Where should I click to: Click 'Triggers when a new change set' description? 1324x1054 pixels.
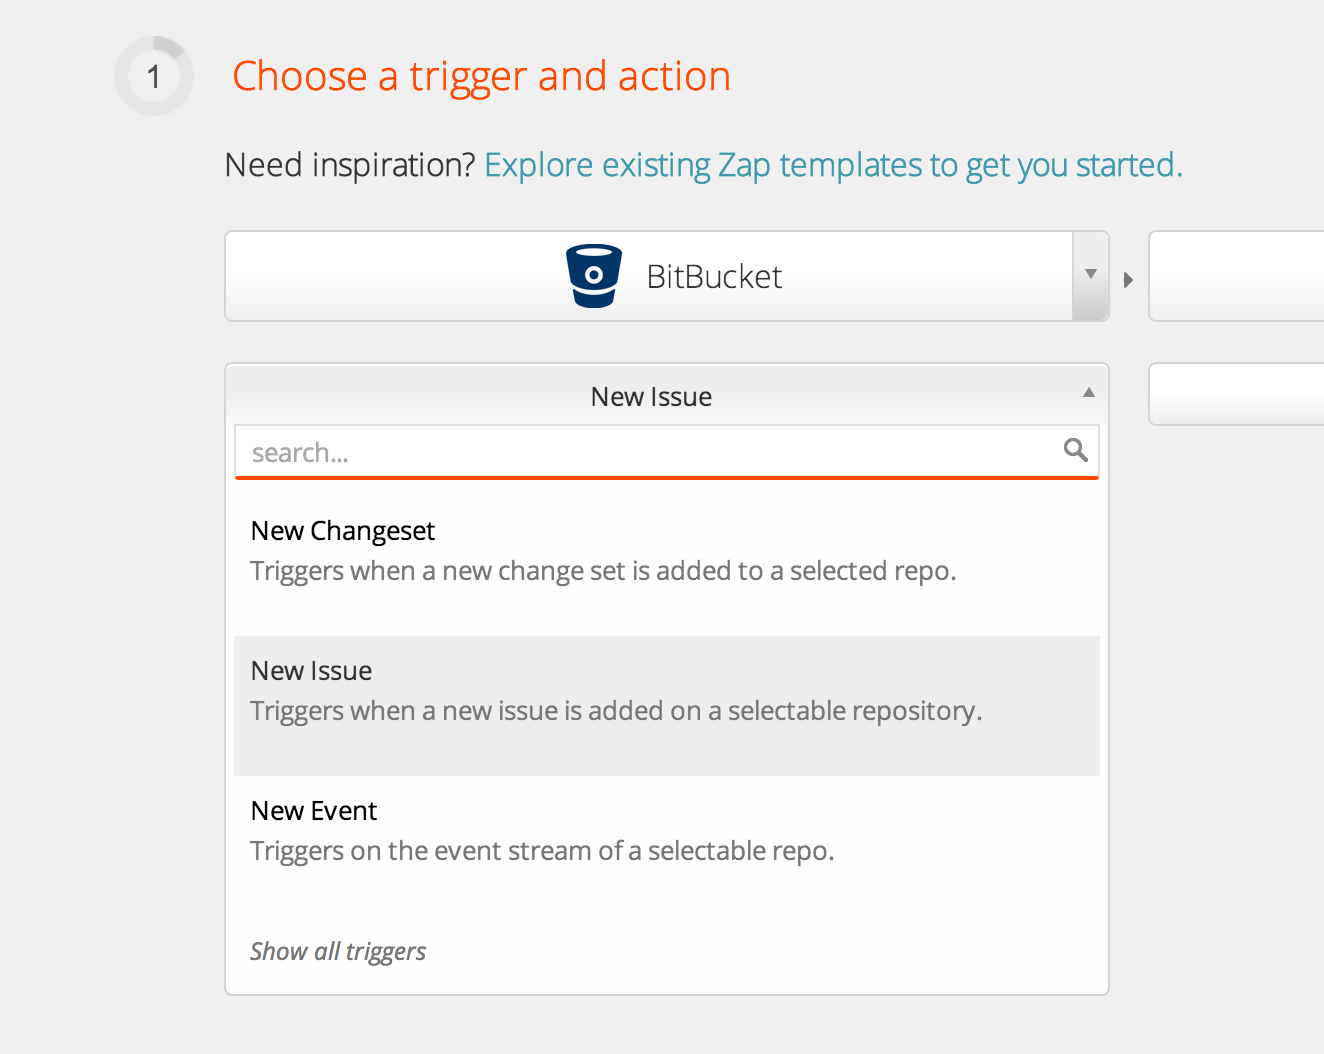pos(603,571)
